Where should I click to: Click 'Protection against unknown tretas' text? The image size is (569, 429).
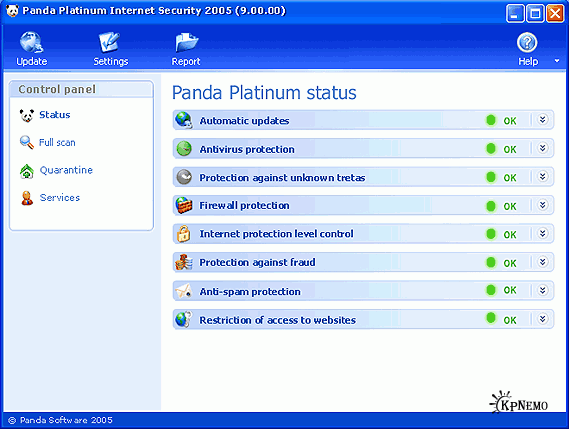point(282,177)
